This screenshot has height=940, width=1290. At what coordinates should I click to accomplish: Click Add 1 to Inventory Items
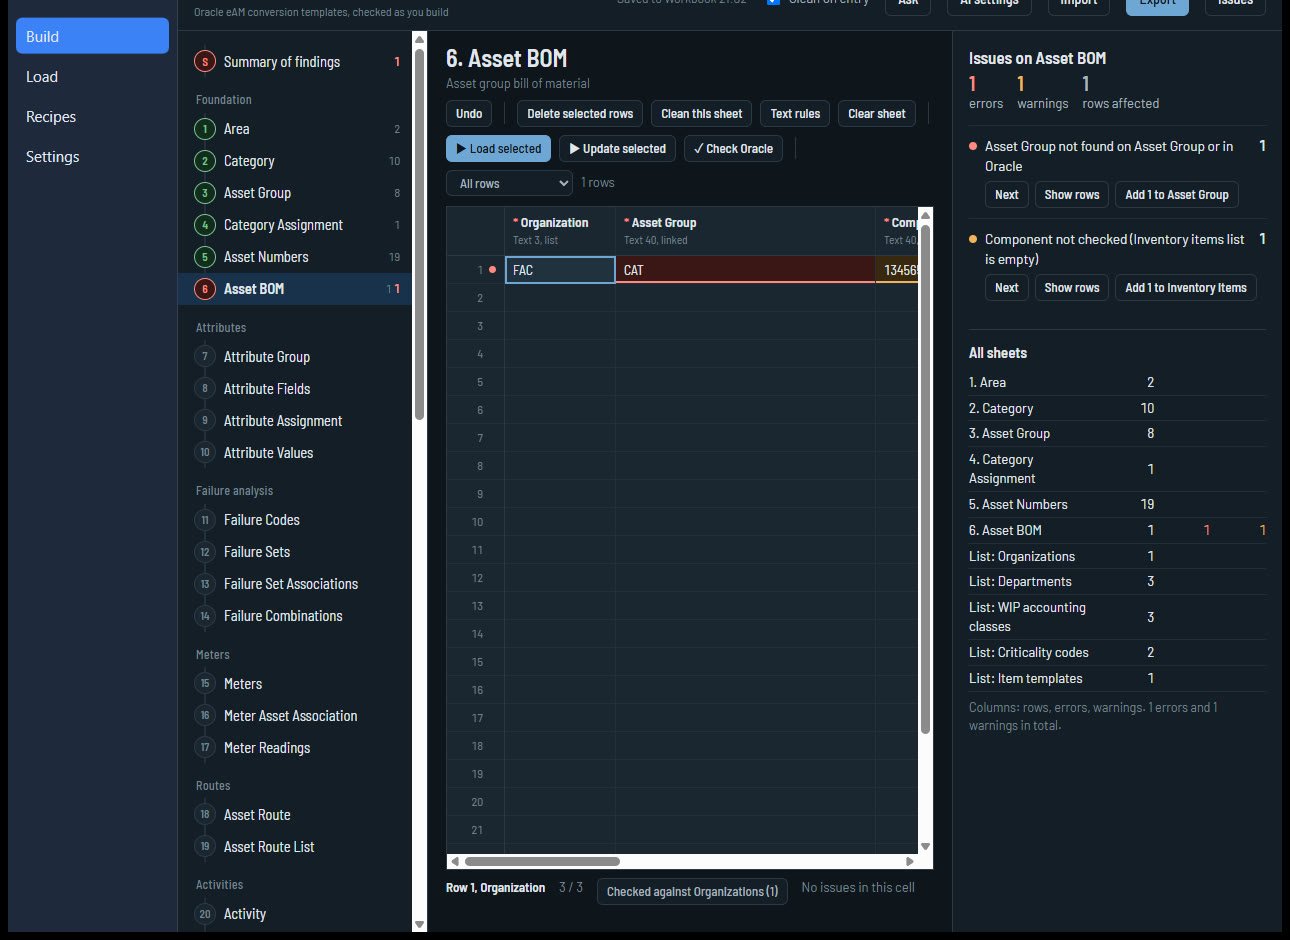[x=1186, y=288]
